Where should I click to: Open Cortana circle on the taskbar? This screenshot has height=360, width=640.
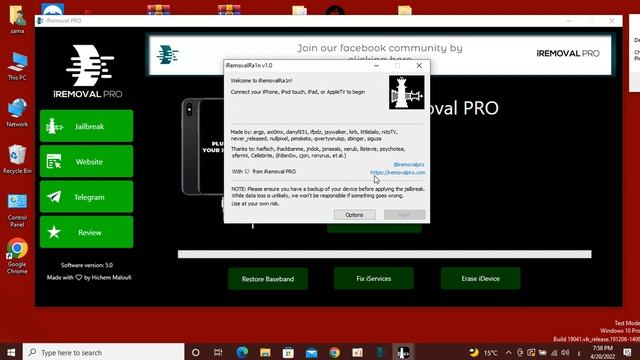[196, 352]
